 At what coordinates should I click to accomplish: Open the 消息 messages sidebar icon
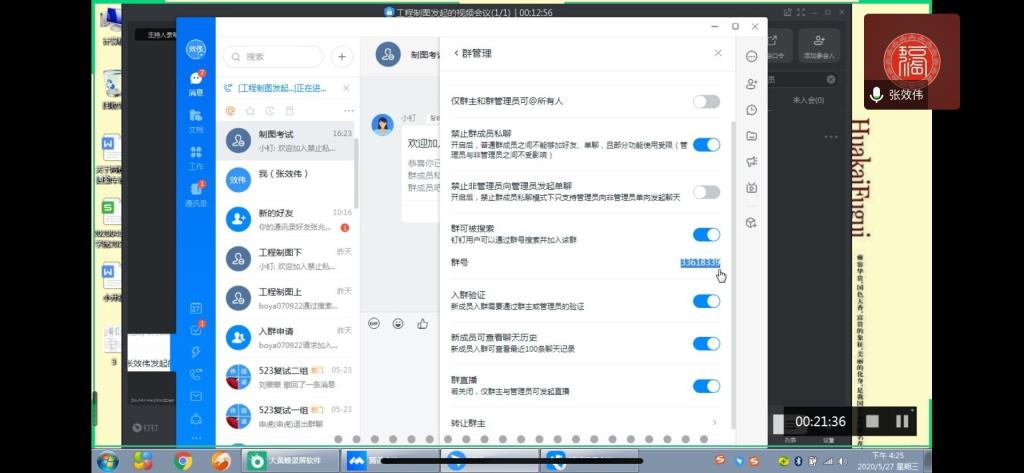pyautogui.click(x=196, y=81)
